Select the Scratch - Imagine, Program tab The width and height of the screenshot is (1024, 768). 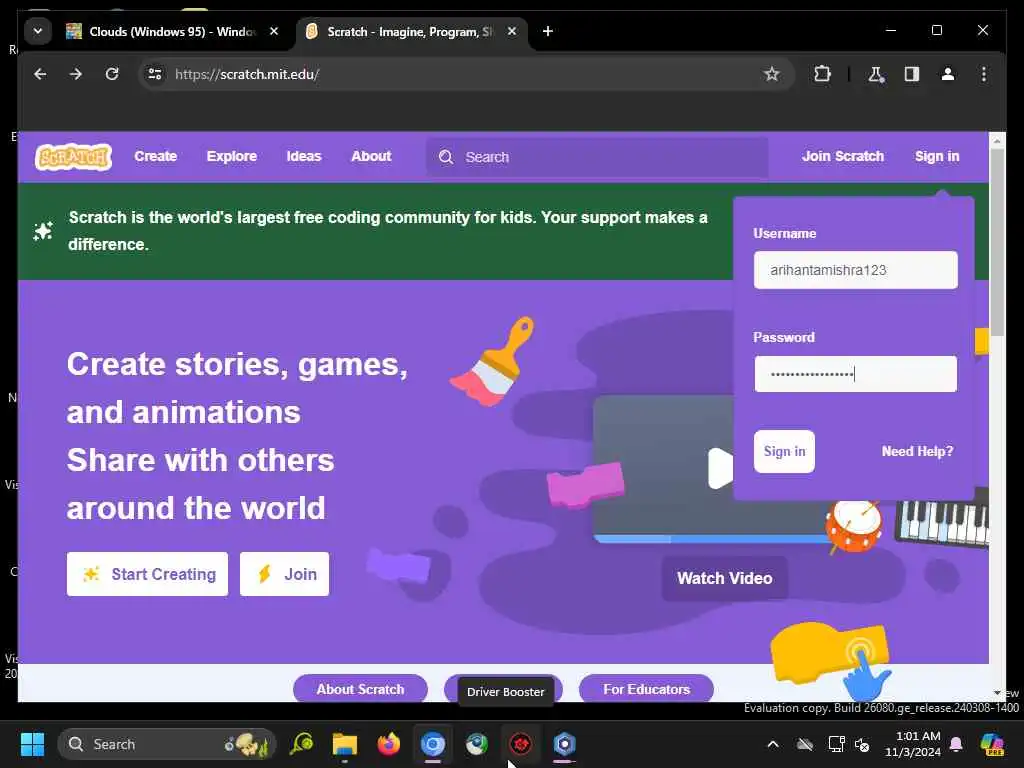coord(410,31)
